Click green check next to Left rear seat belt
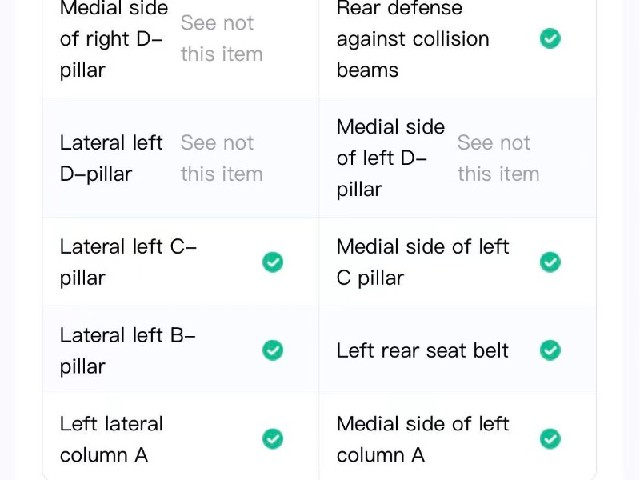 tap(550, 350)
